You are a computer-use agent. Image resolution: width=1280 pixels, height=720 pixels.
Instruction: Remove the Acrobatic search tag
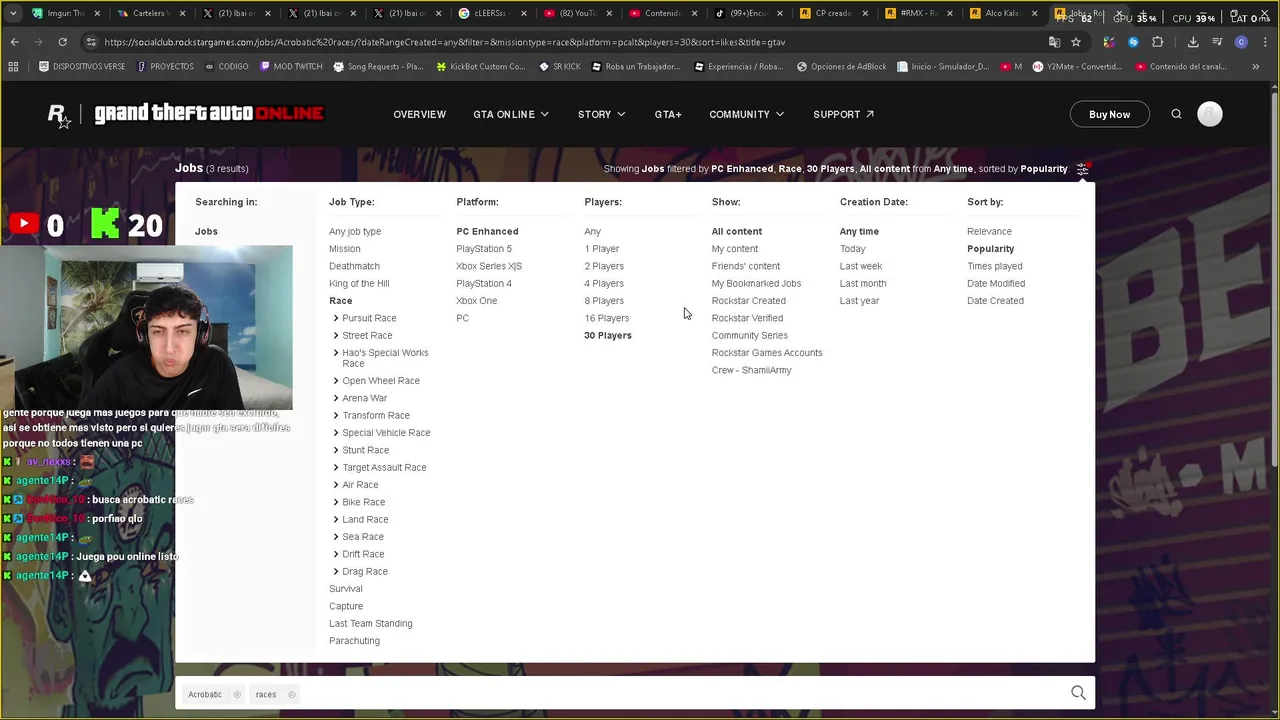[x=237, y=694]
